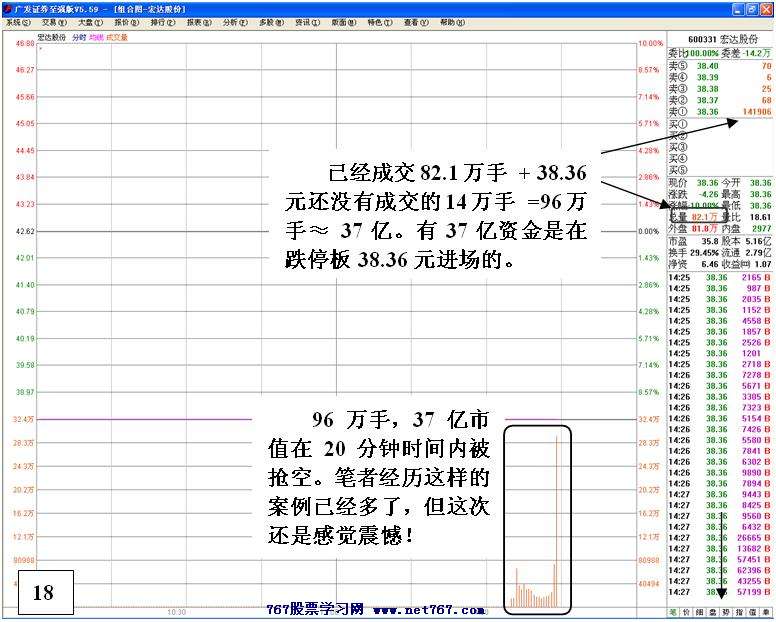Select the last tick row with volume 57199

point(720,592)
